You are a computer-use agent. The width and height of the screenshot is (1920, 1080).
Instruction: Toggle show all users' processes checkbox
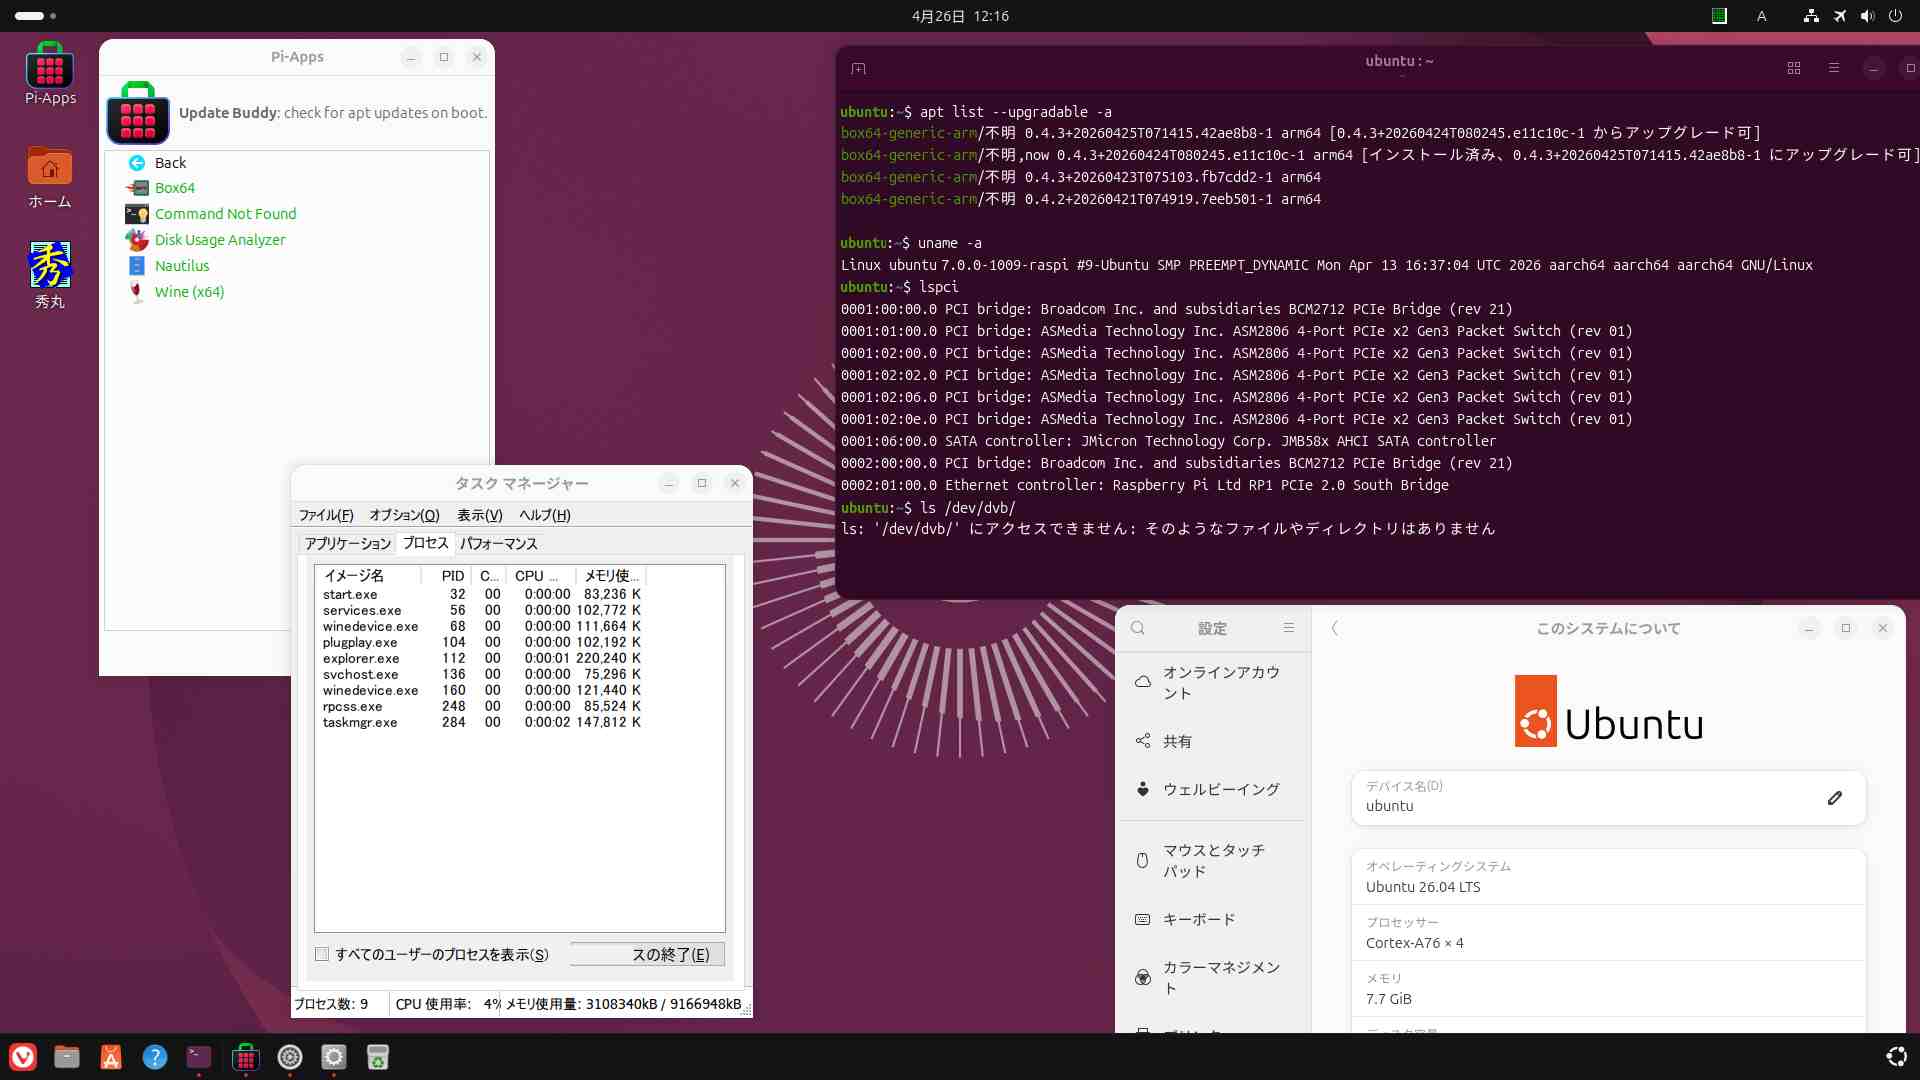[x=322, y=954]
